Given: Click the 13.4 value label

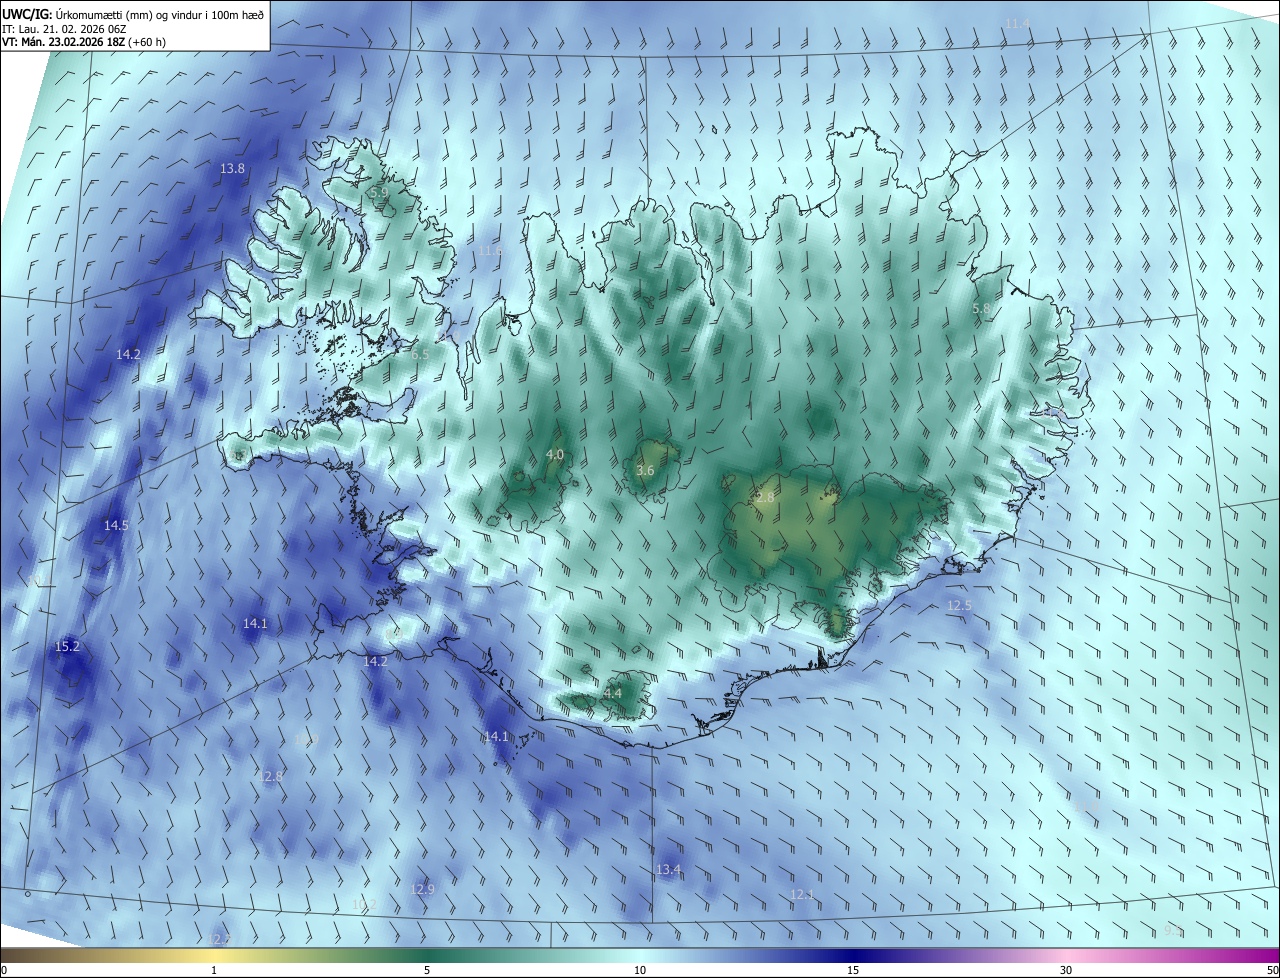Looking at the screenshot, I should point(668,870).
